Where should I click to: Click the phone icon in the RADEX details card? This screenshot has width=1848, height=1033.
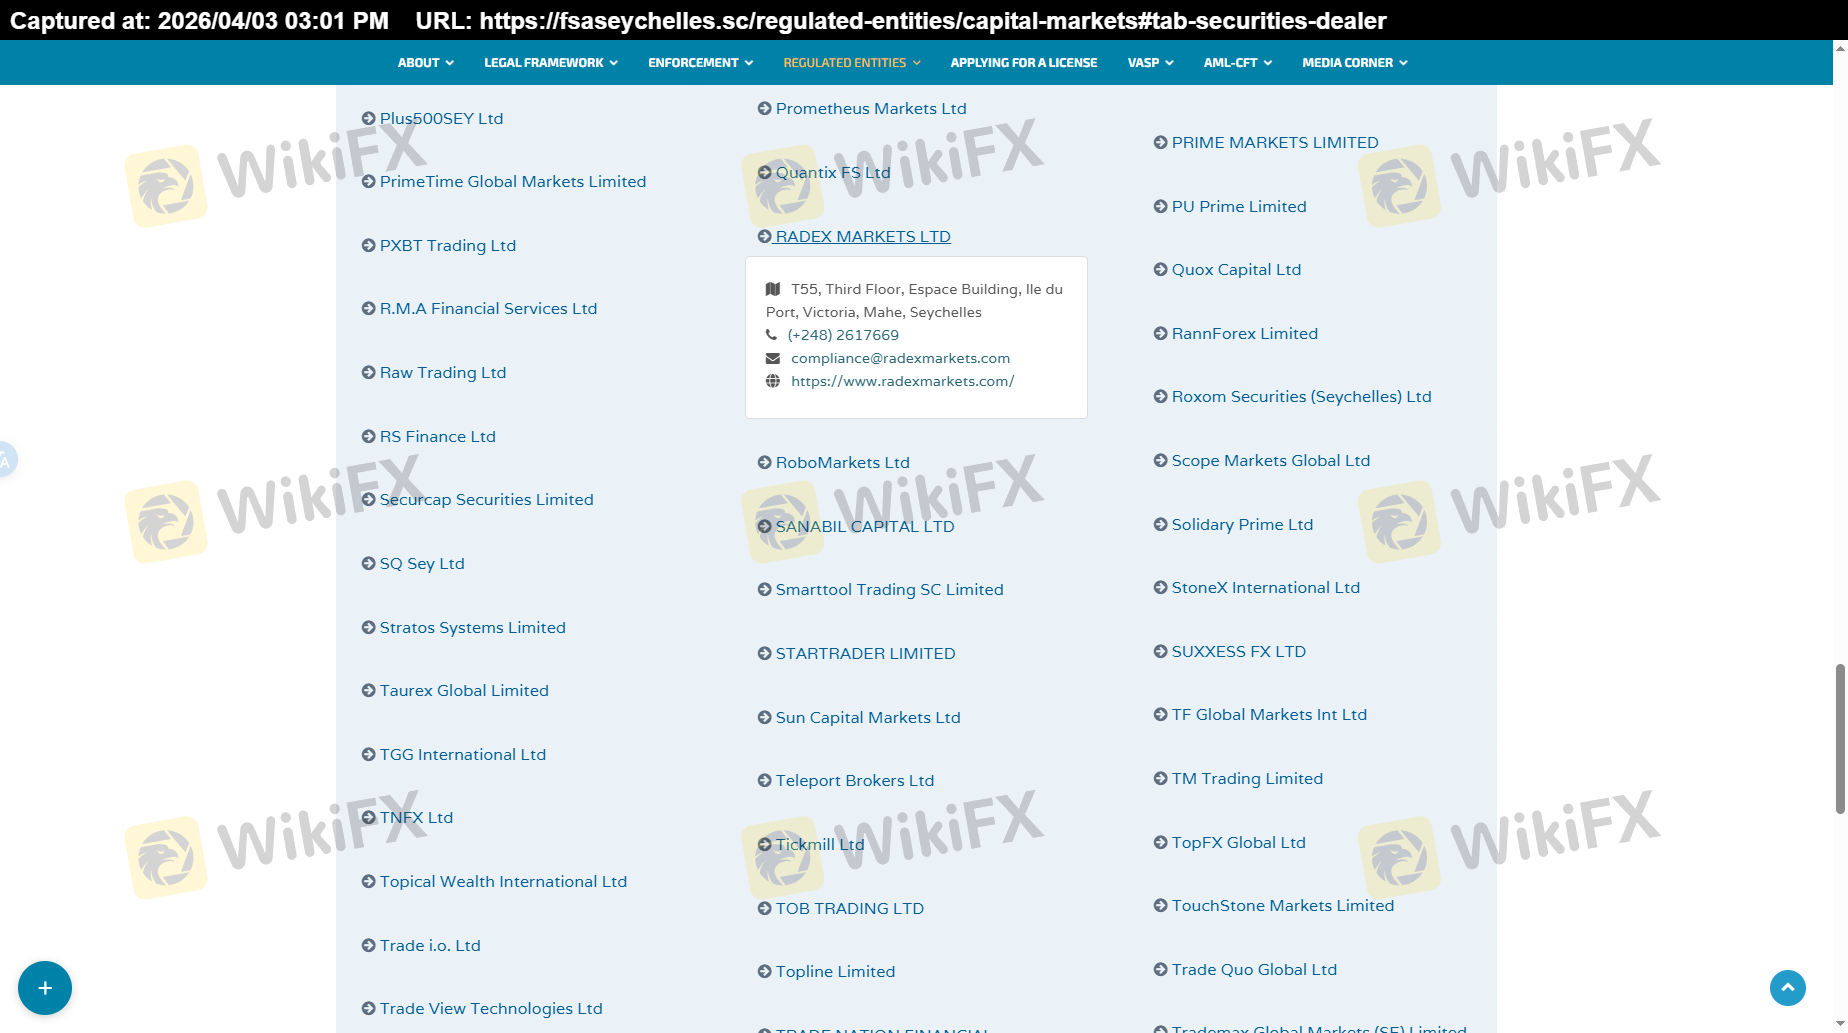[x=771, y=335]
